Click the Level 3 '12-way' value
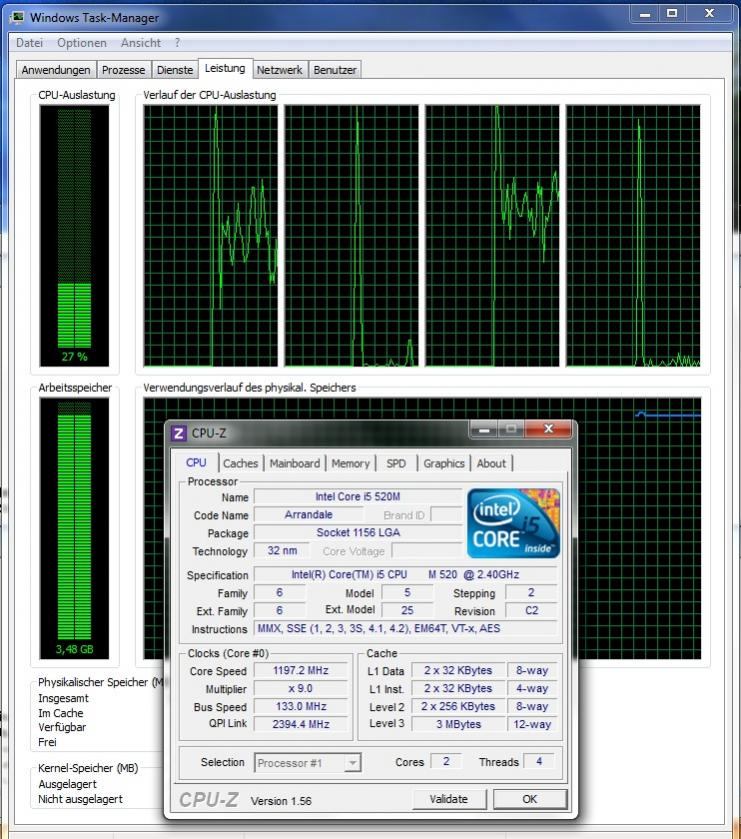 tap(532, 724)
